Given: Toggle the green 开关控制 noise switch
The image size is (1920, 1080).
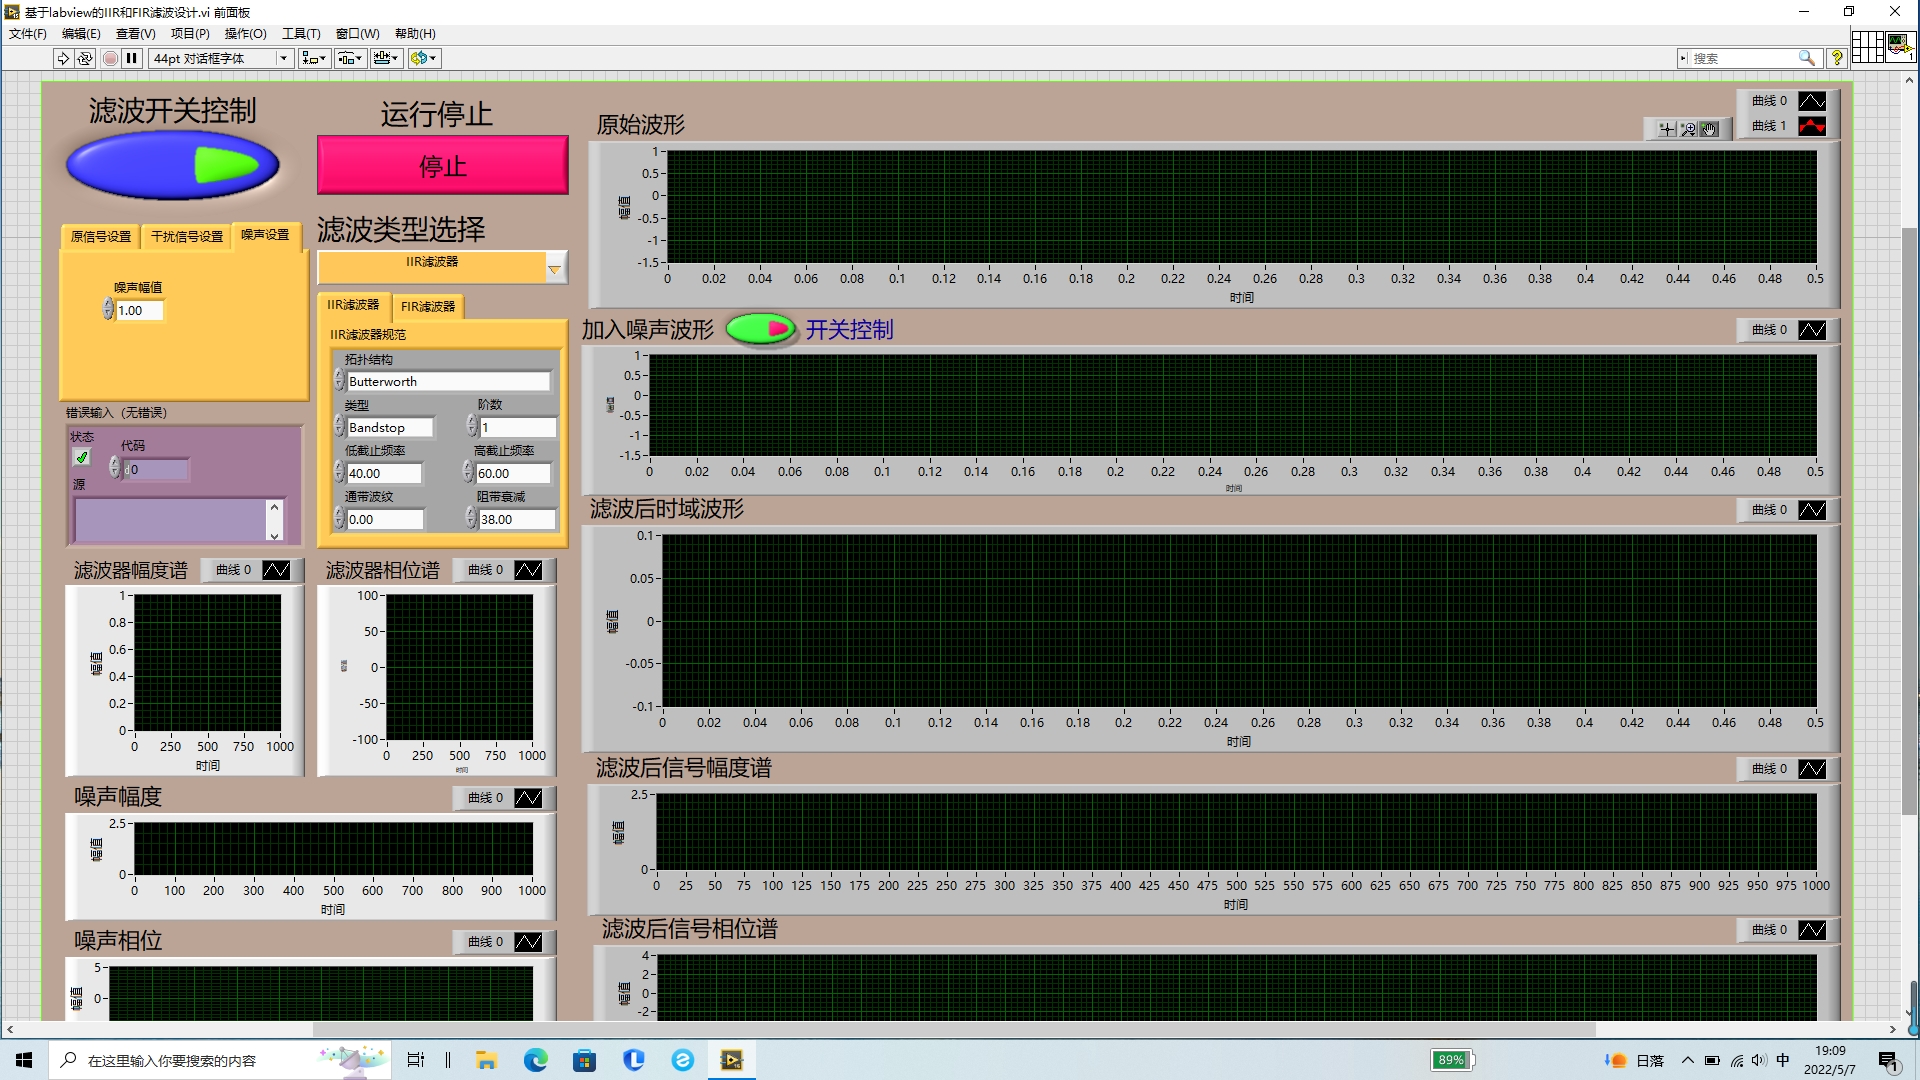Looking at the screenshot, I should click(x=760, y=329).
